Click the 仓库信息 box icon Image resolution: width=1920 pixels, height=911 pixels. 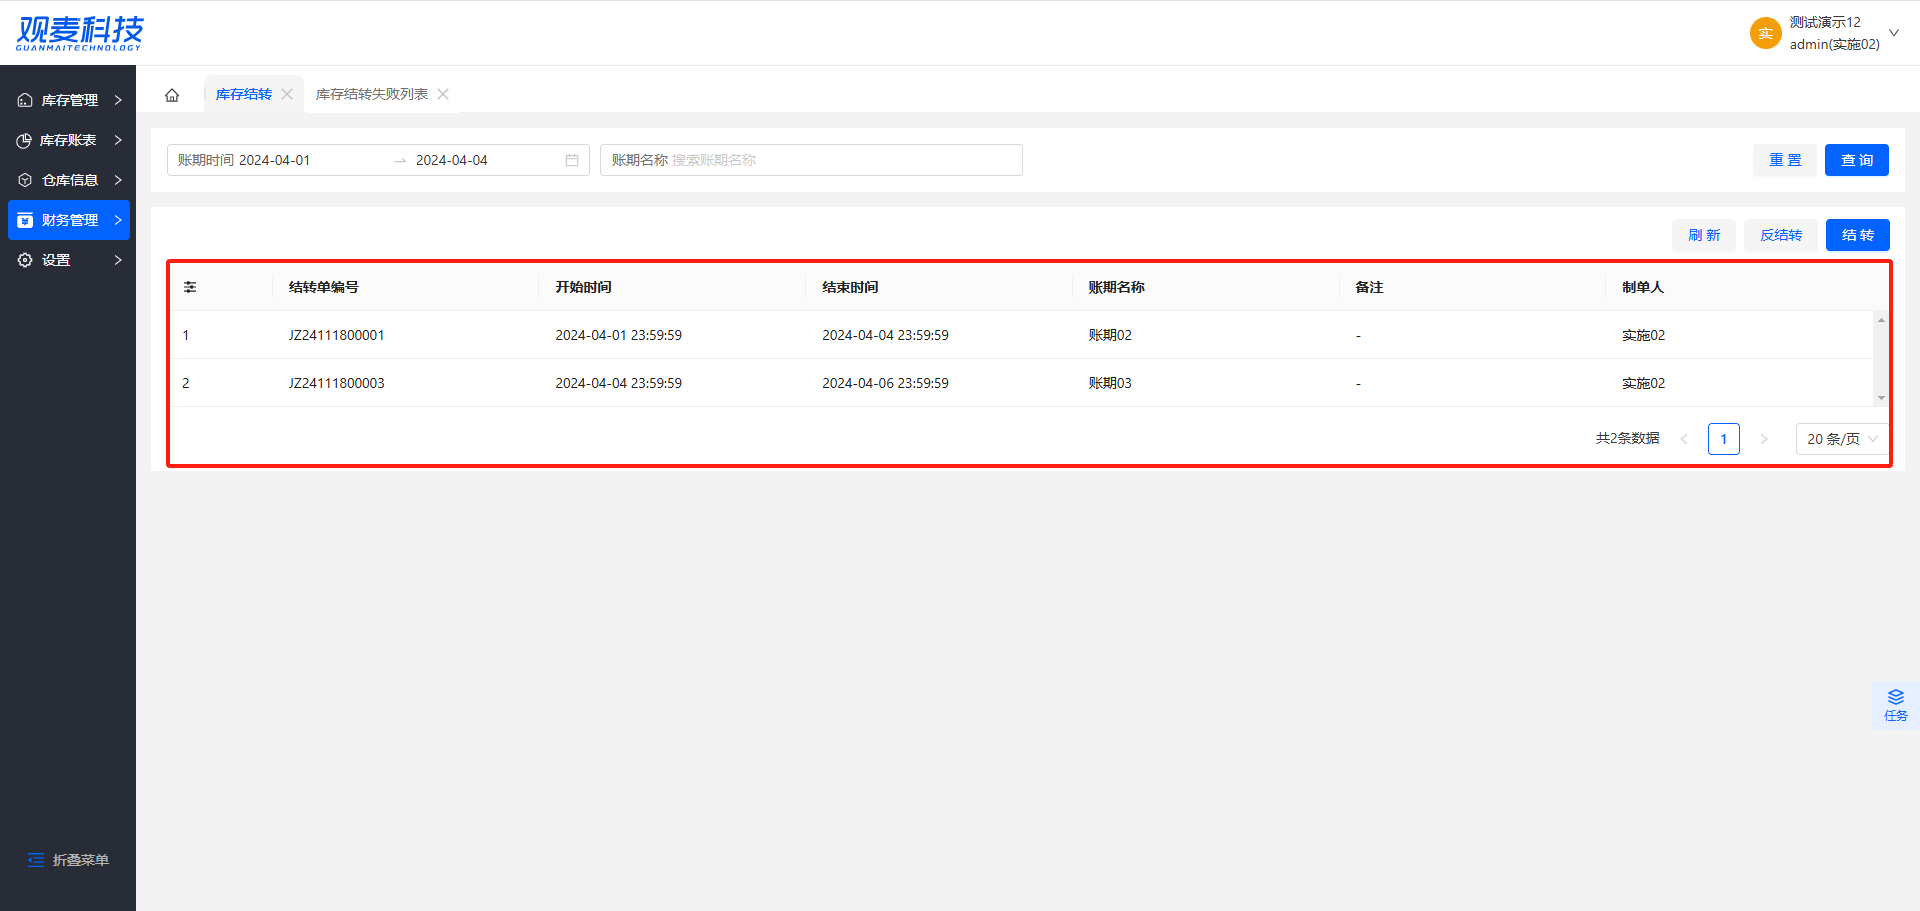25,180
